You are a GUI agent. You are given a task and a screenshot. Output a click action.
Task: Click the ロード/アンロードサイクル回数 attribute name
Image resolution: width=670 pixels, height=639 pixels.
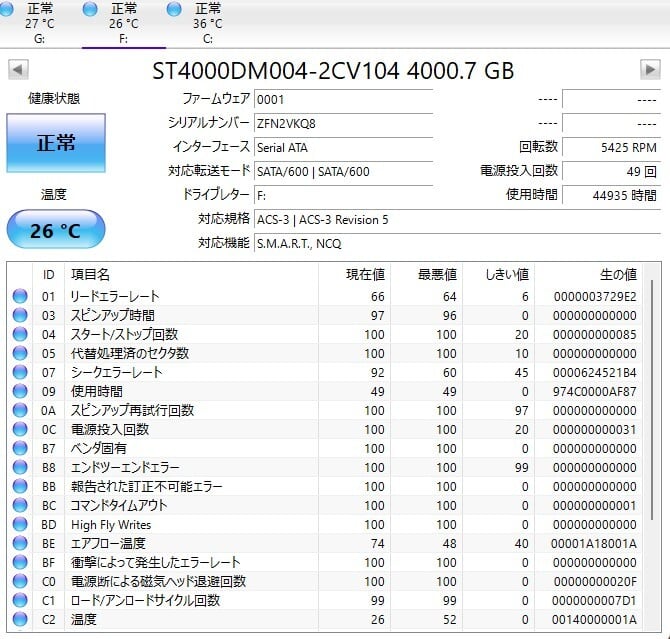pos(146,600)
